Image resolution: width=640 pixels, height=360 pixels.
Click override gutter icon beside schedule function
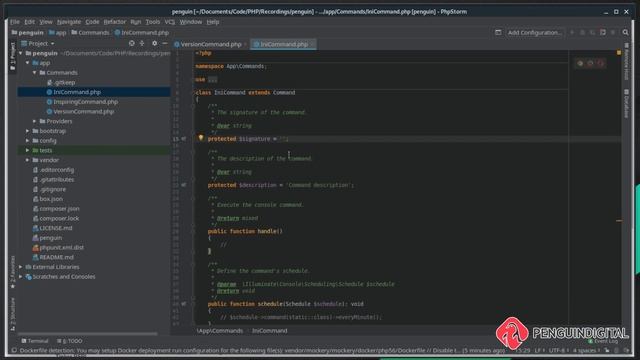[184, 304]
